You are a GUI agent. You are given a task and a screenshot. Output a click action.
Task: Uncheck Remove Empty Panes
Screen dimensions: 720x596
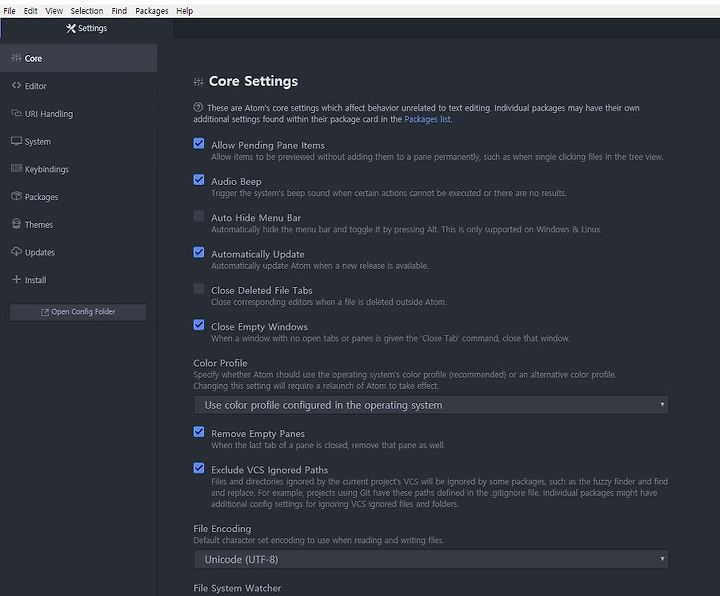coord(199,432)
